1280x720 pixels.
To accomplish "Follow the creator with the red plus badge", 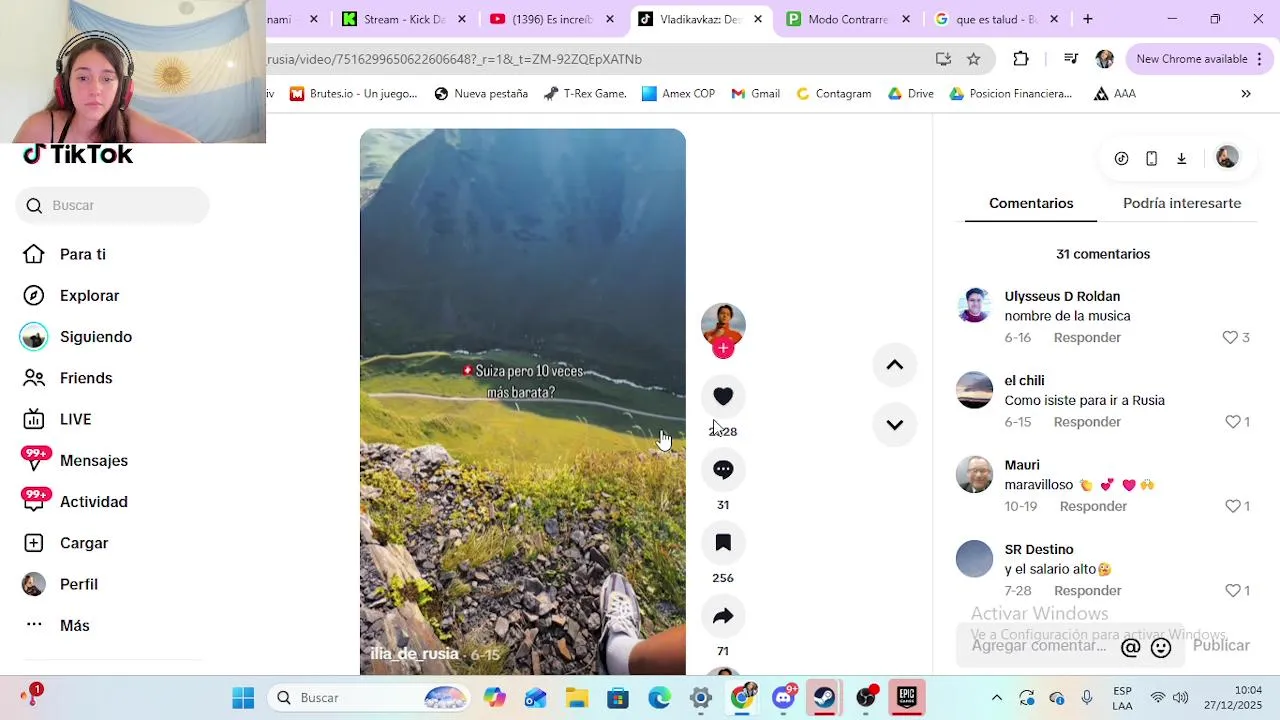I will pyautogui.click(x=723, y=348).
